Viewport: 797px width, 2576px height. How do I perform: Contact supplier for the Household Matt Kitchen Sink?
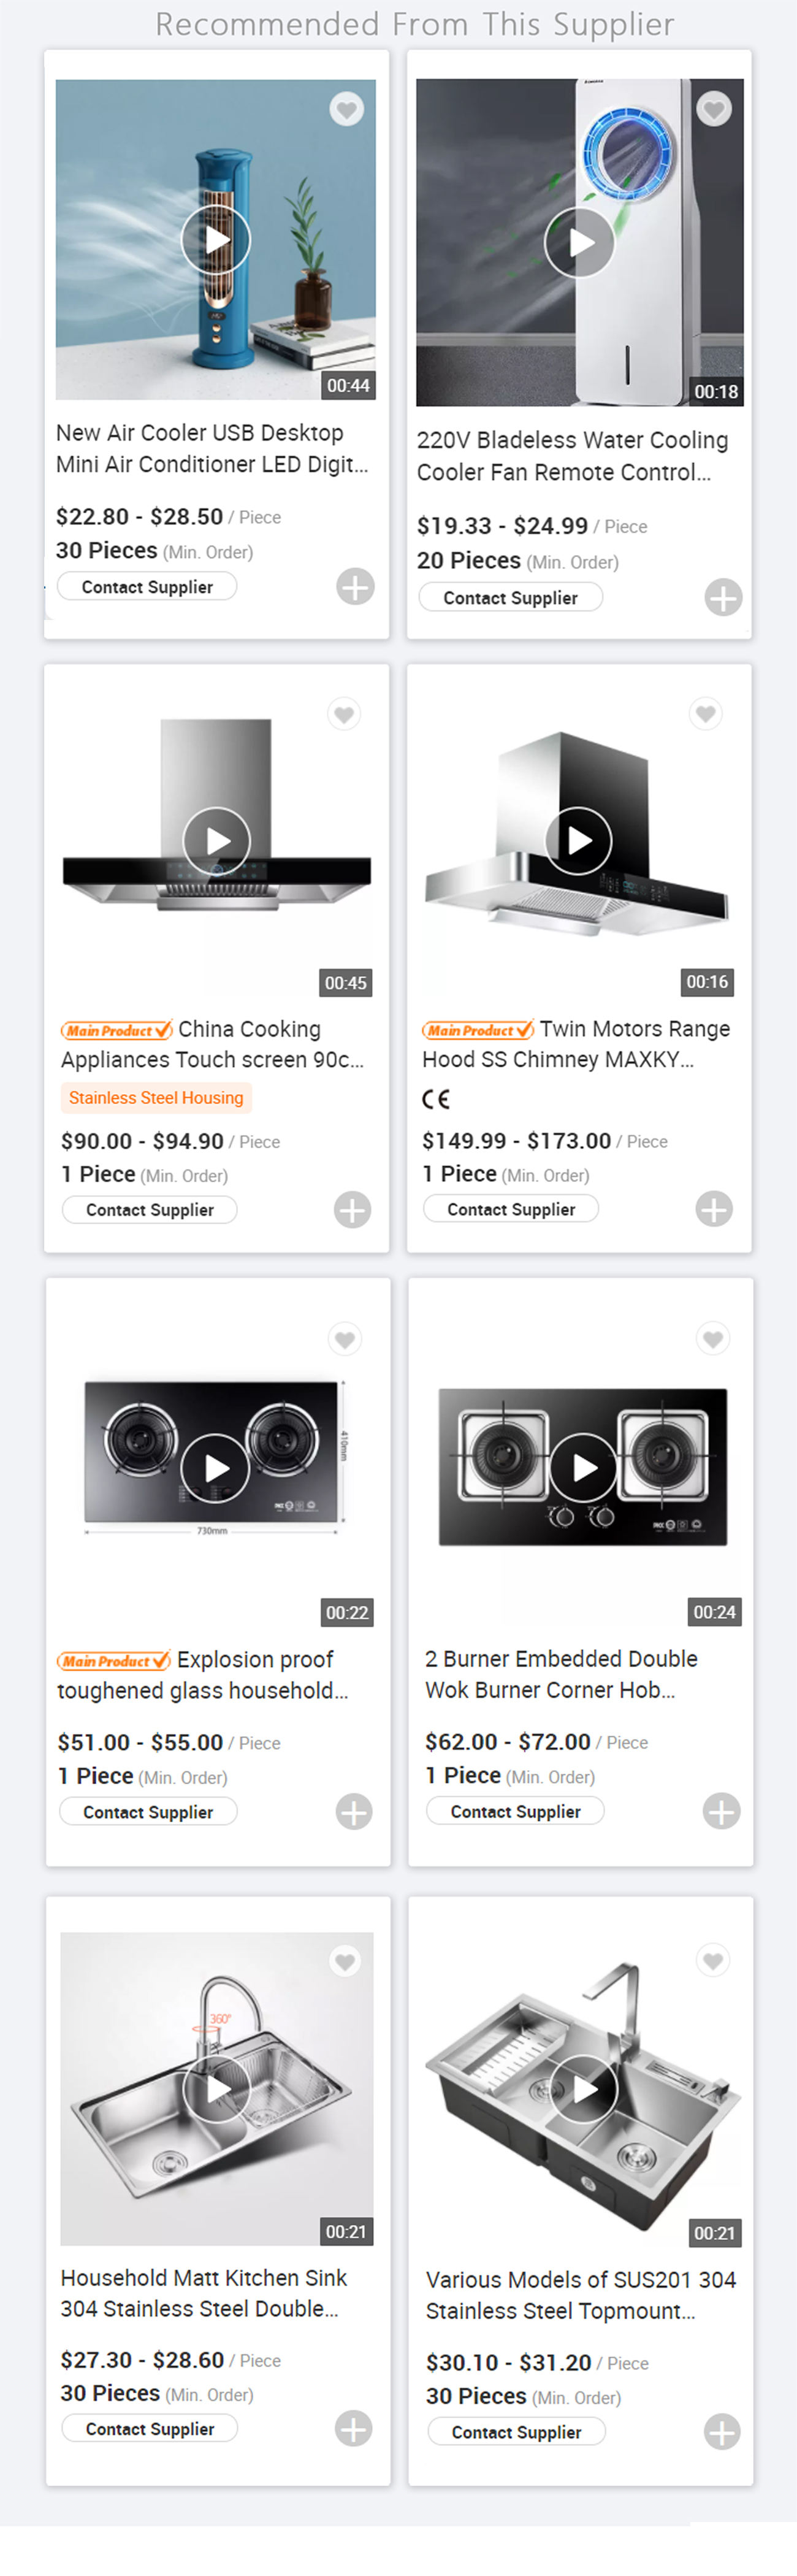pos(147,2428)
